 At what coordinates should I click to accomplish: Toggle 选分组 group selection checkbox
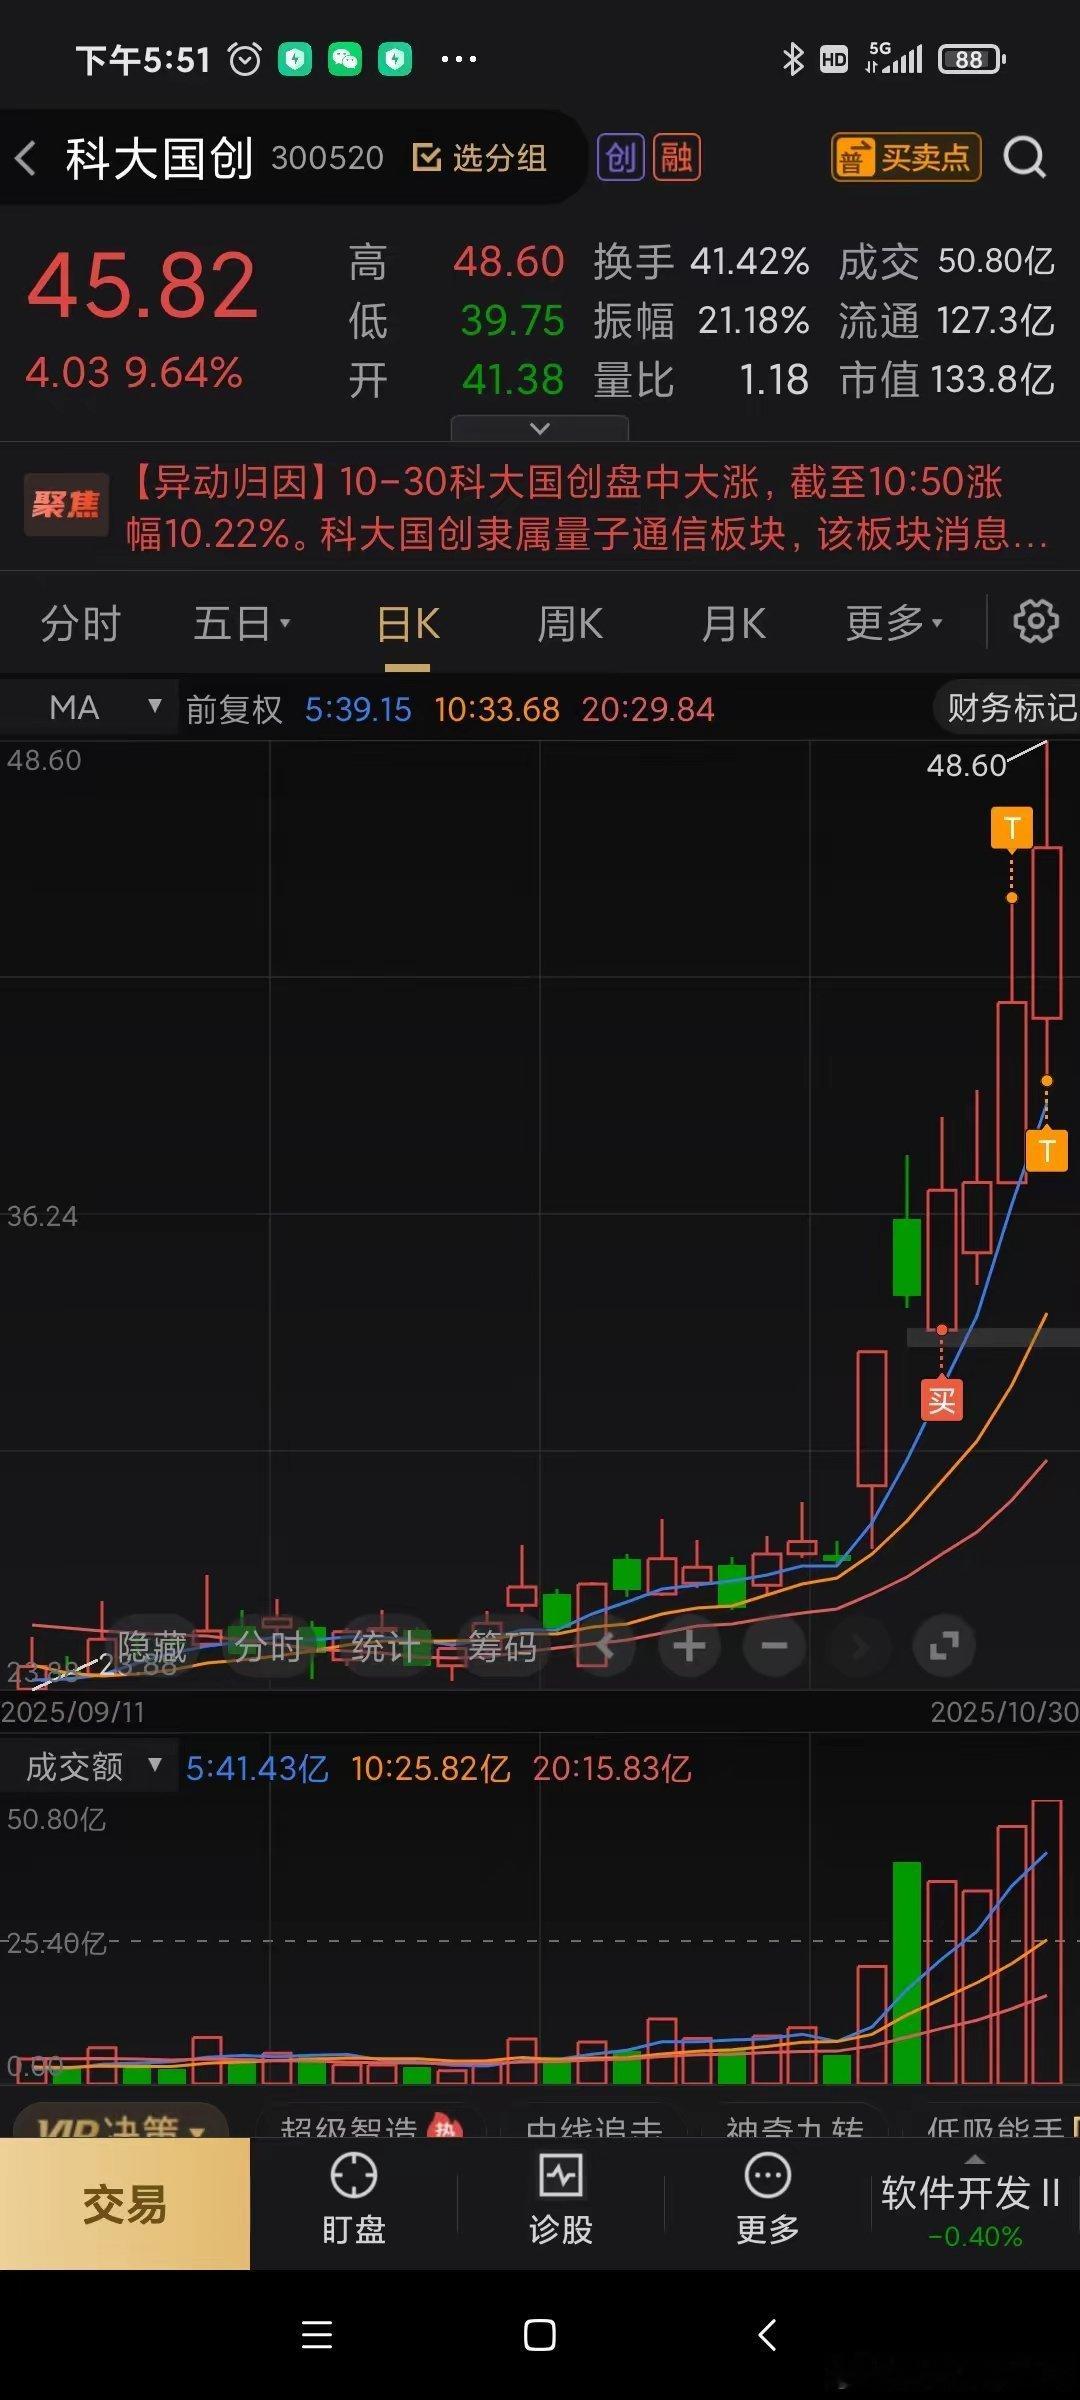coord(479,158)
